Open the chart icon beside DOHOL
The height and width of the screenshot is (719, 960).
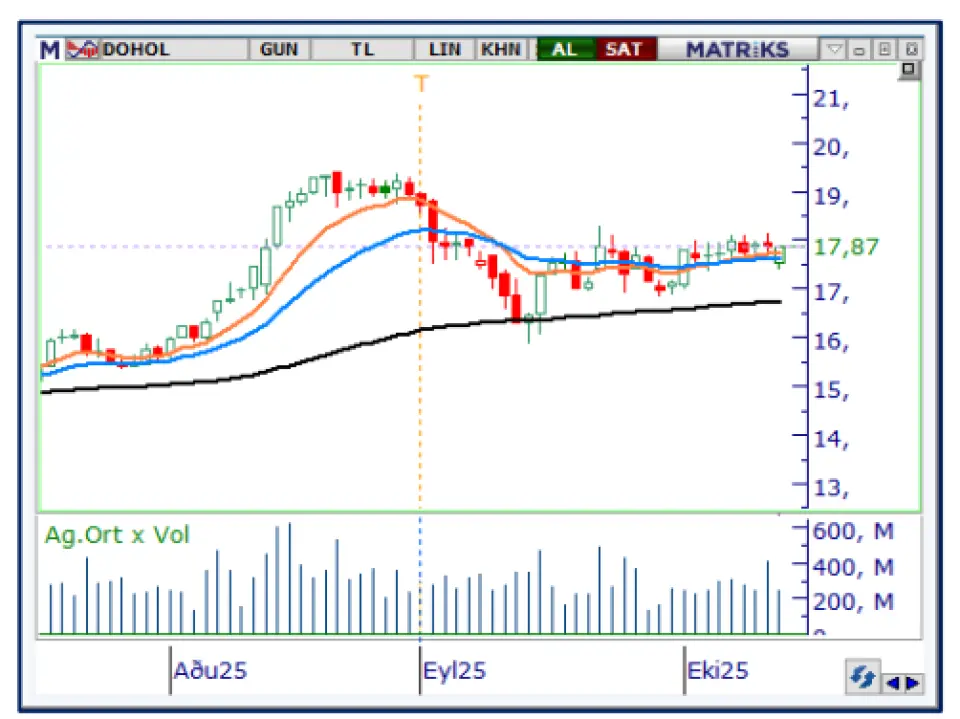[83, 49]
